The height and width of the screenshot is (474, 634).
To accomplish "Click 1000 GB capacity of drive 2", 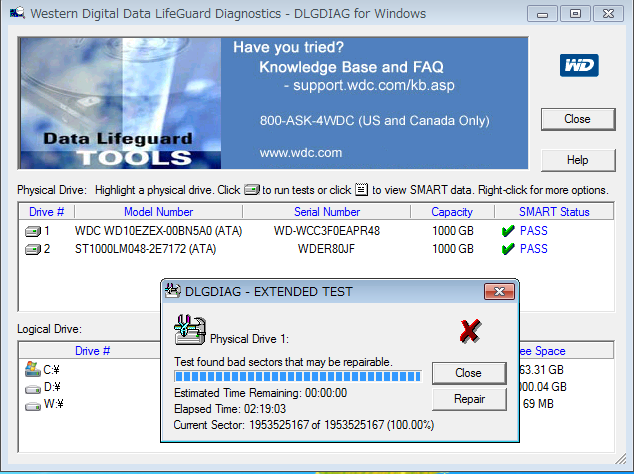I will [453, 249].
